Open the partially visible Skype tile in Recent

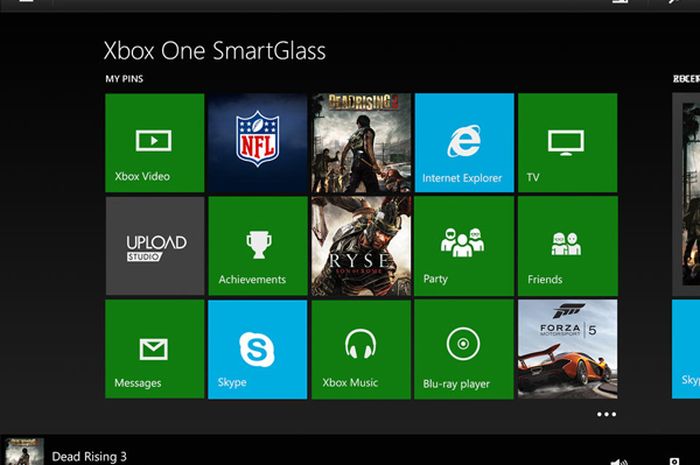point(686,349)
